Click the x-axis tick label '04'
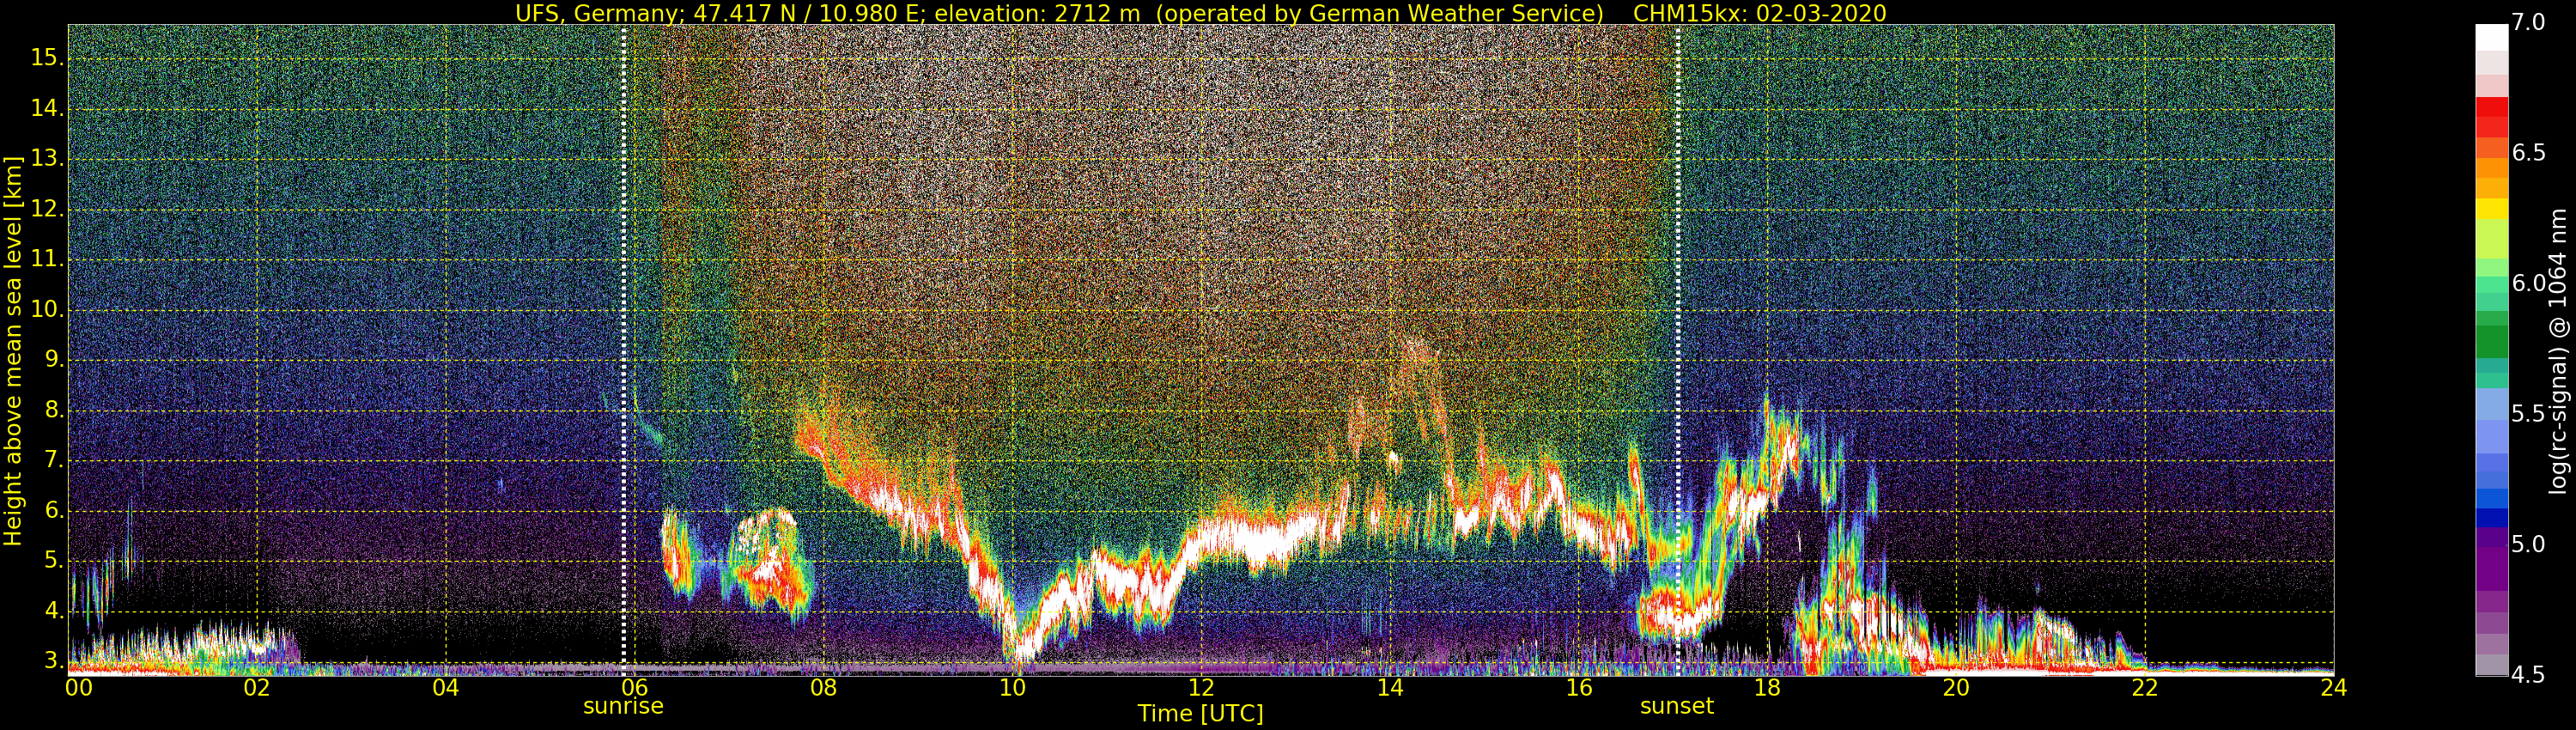Screen dimensions: 2576x730 coord(446,687)
